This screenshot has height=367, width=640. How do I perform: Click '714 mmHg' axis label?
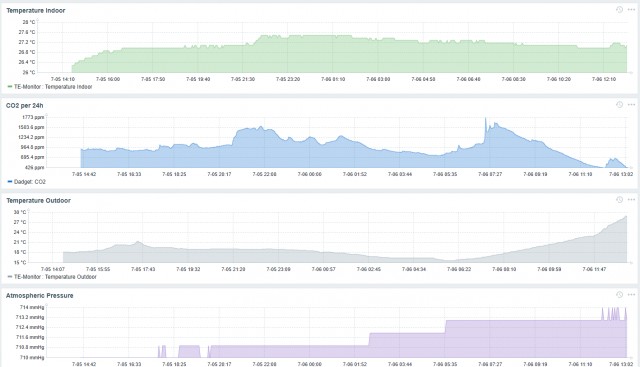click(x=32, y=307)
